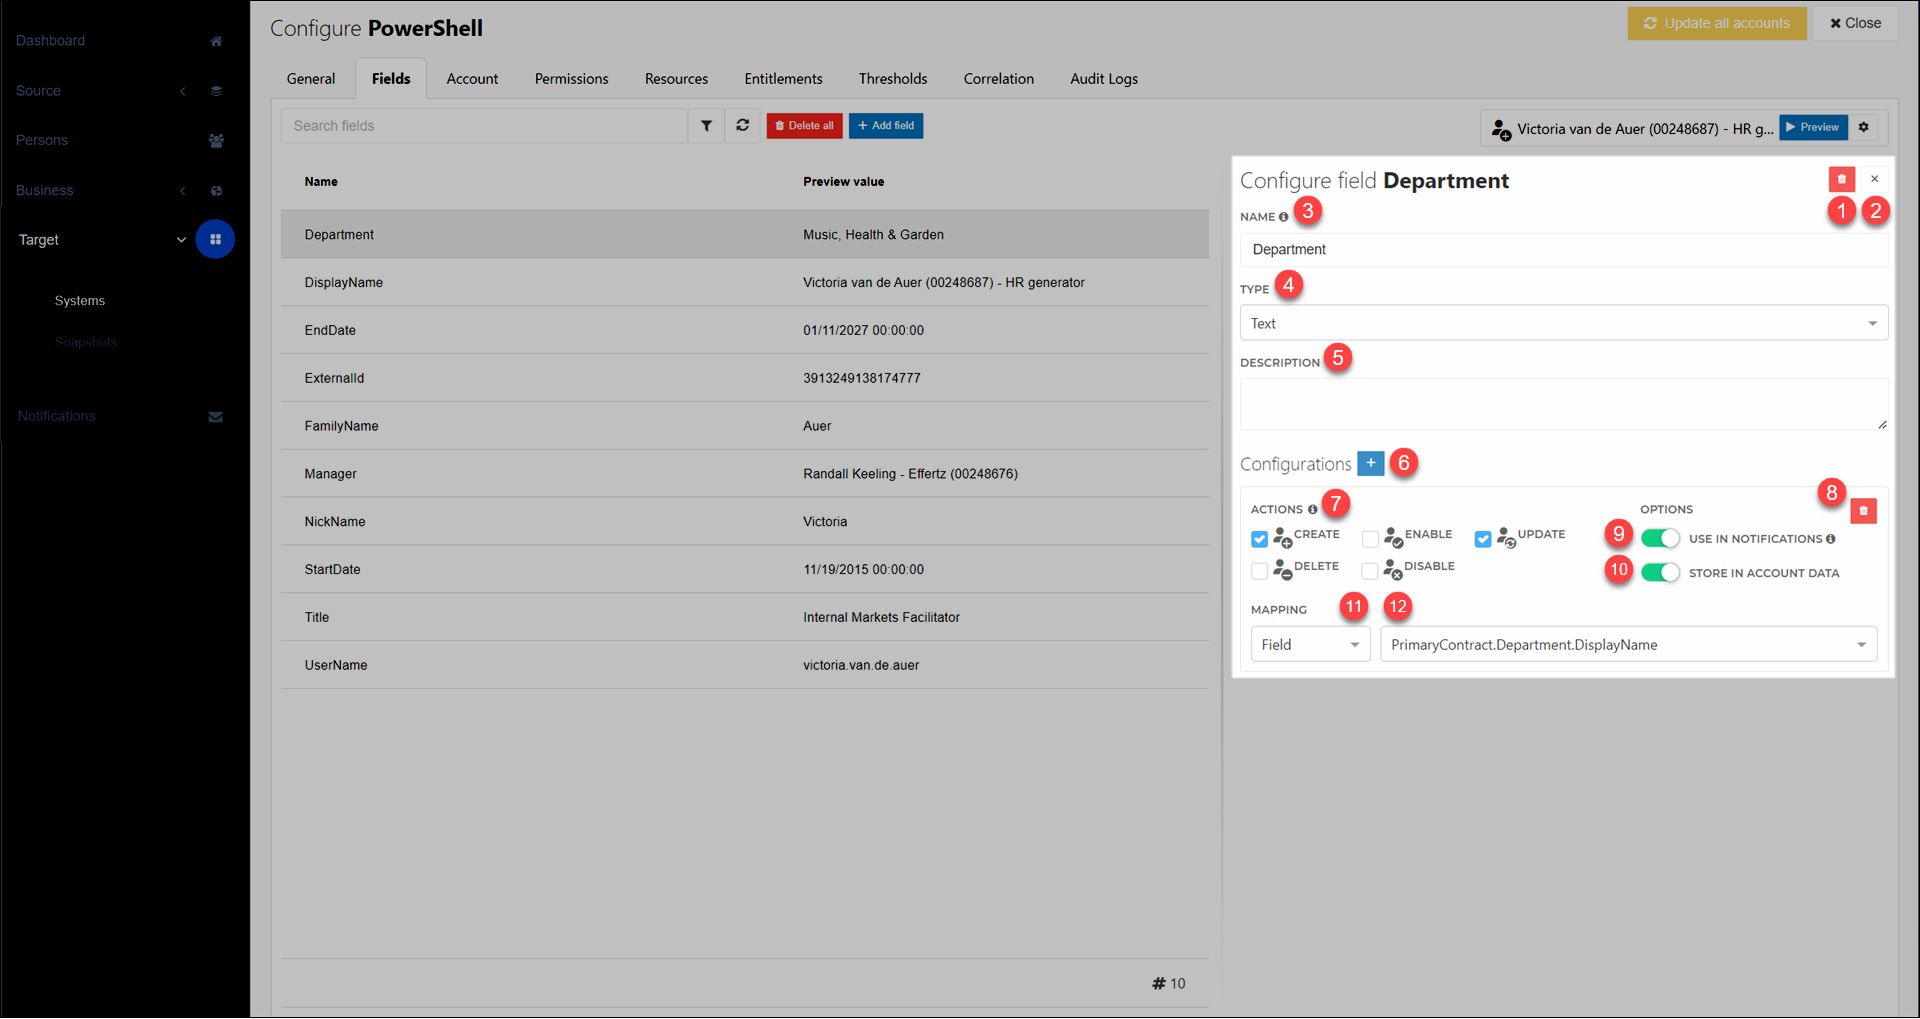Expand the Source menu chevron
The width and height of the screenshot is (1920, 1019).
coord(182,91)
